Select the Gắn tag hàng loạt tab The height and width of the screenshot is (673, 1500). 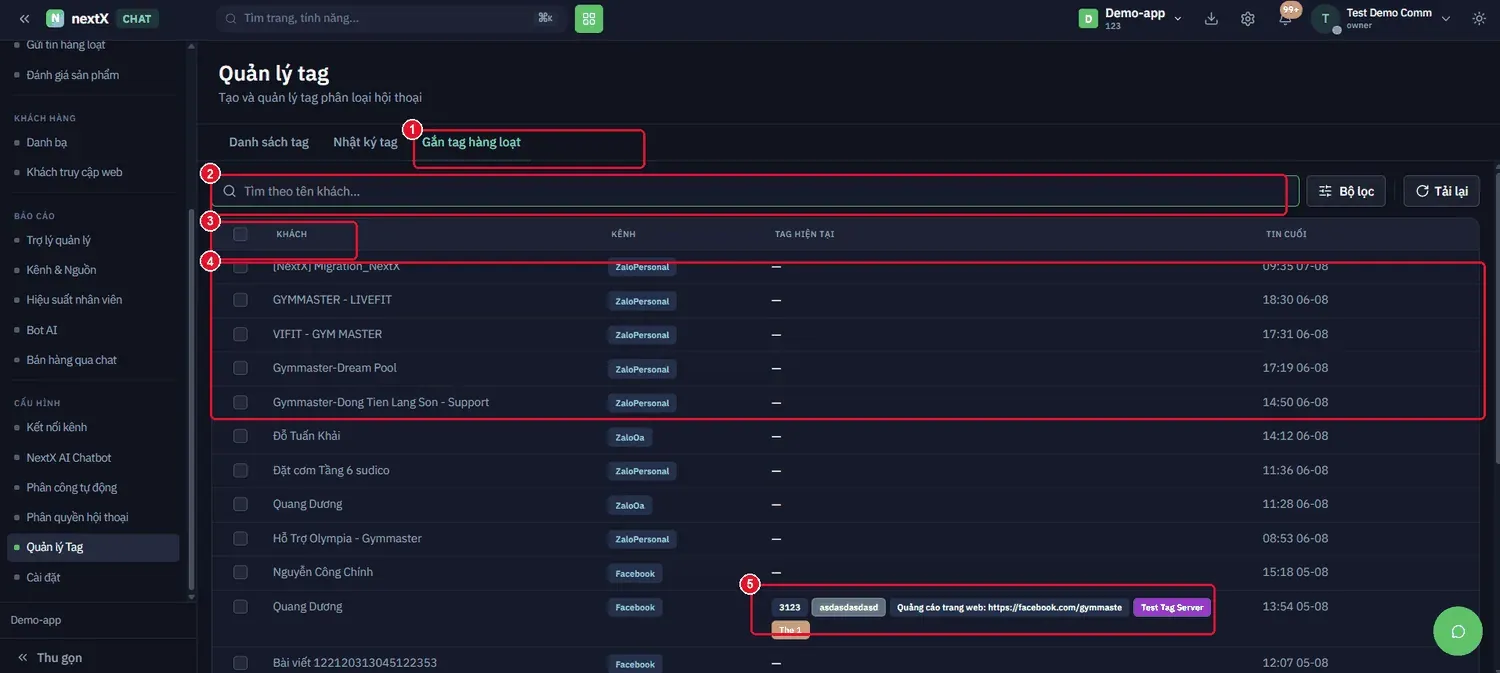(471, 142)
